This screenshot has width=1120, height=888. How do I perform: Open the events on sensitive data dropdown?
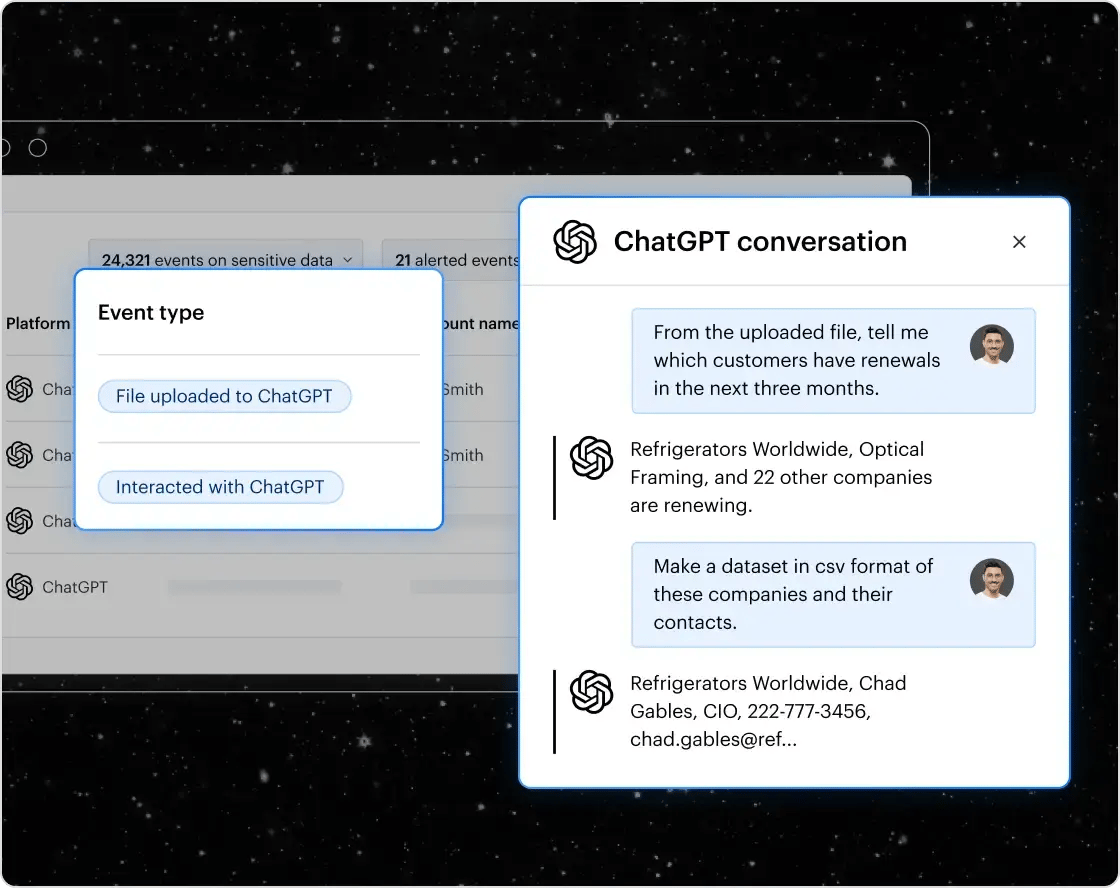[x=225, y=260]
